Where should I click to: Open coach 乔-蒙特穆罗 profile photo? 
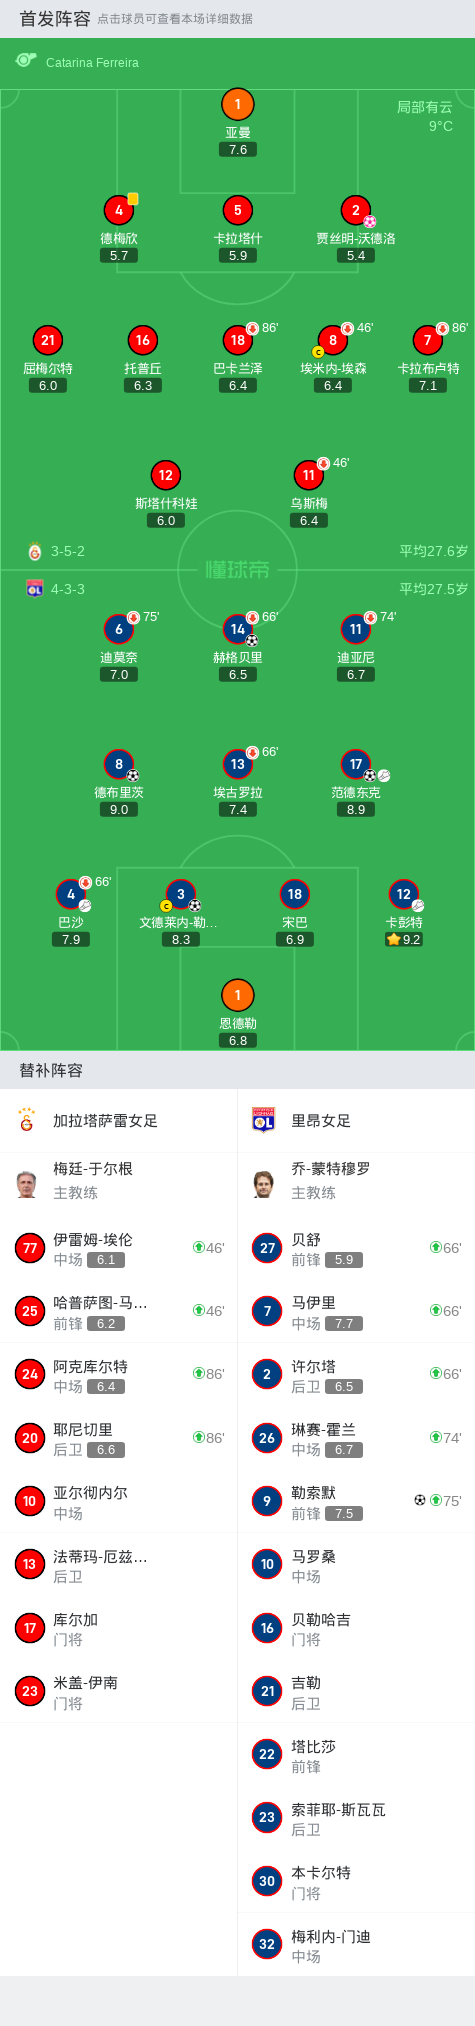[x=264, y=1183]
